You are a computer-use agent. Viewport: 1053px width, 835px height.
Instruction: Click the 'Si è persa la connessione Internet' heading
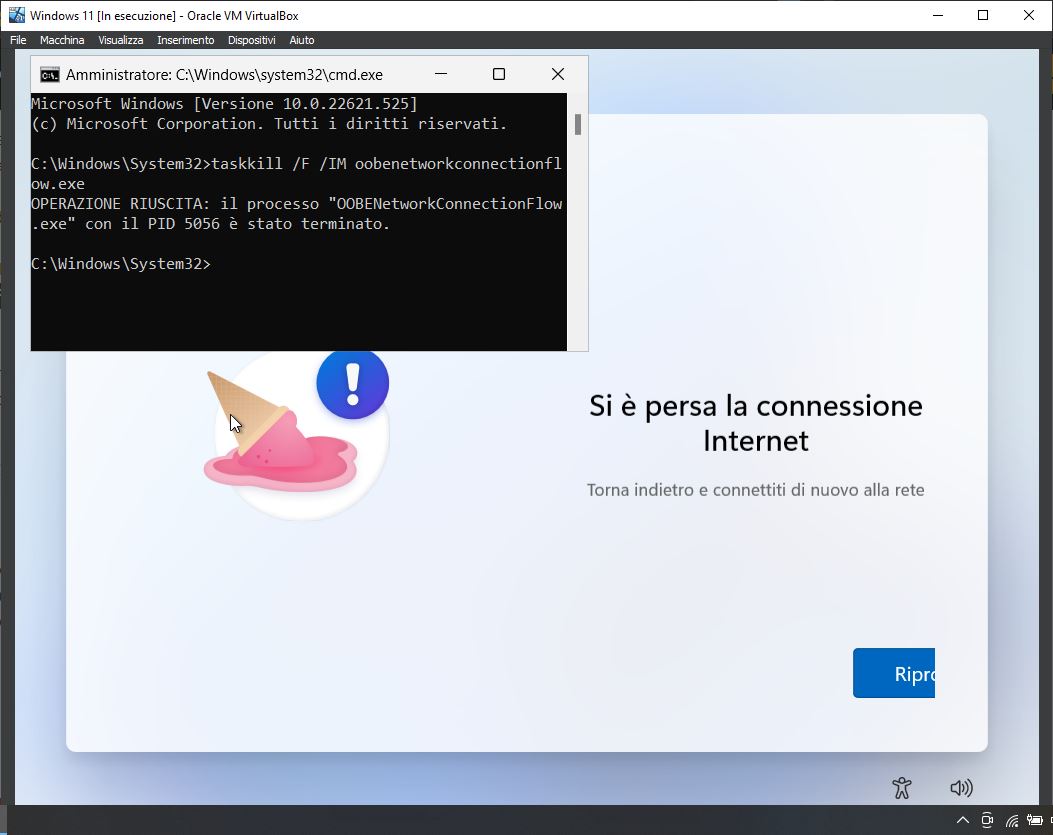pyautogui.click(x=756, y=423)
